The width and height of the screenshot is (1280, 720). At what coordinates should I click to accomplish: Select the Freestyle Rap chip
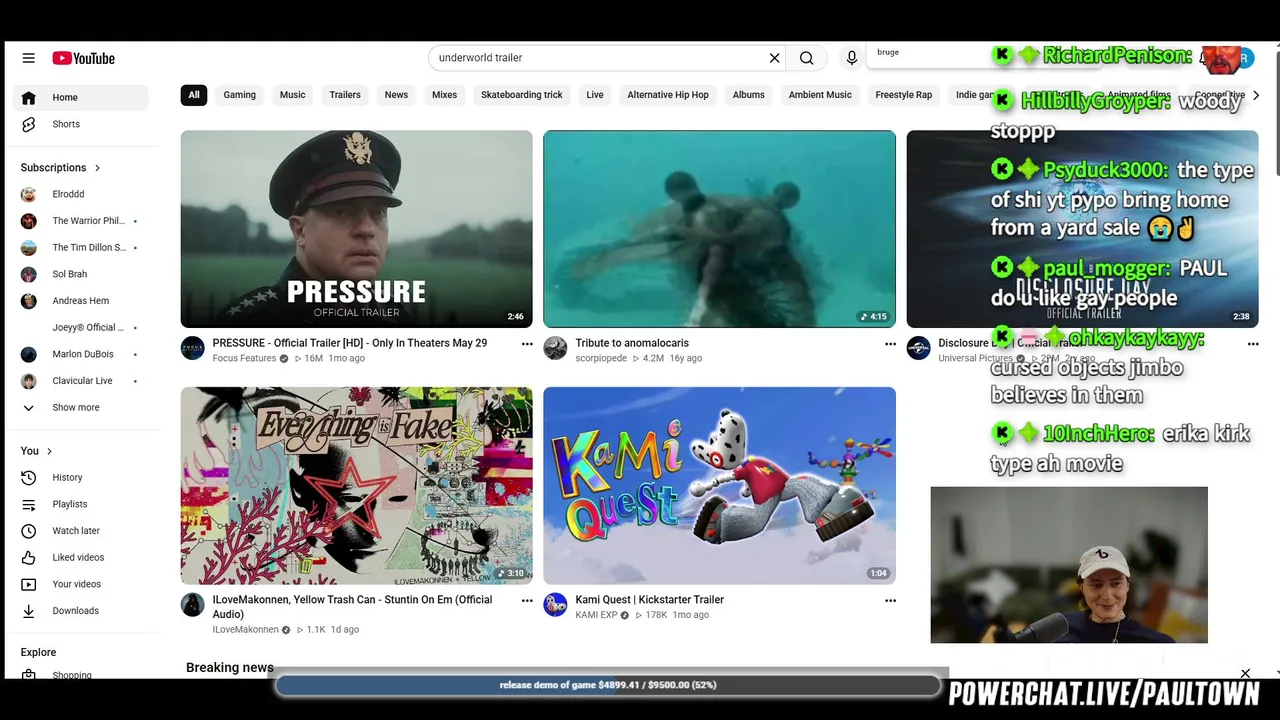point(903,95)
